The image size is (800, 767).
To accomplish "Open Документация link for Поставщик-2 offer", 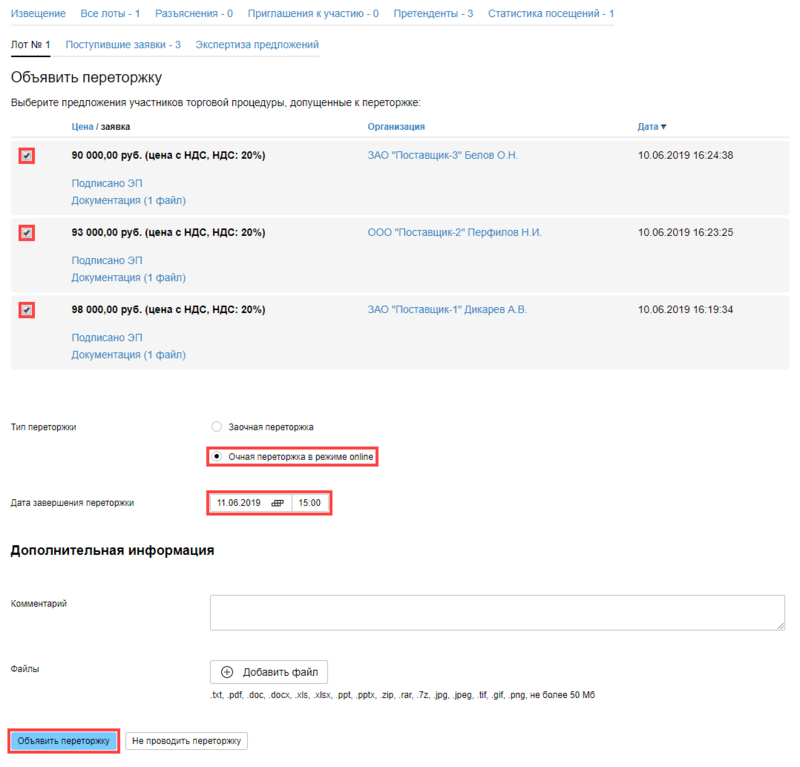I will 128,277.
